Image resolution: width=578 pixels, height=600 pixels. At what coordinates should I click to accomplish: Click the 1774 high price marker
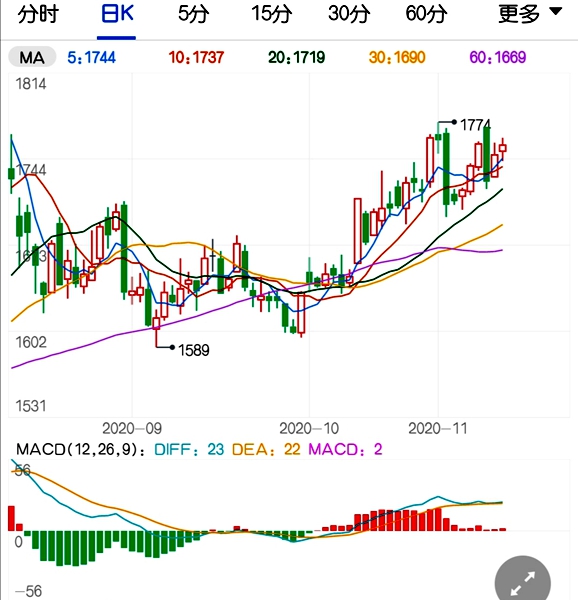(x=475, y=125)
